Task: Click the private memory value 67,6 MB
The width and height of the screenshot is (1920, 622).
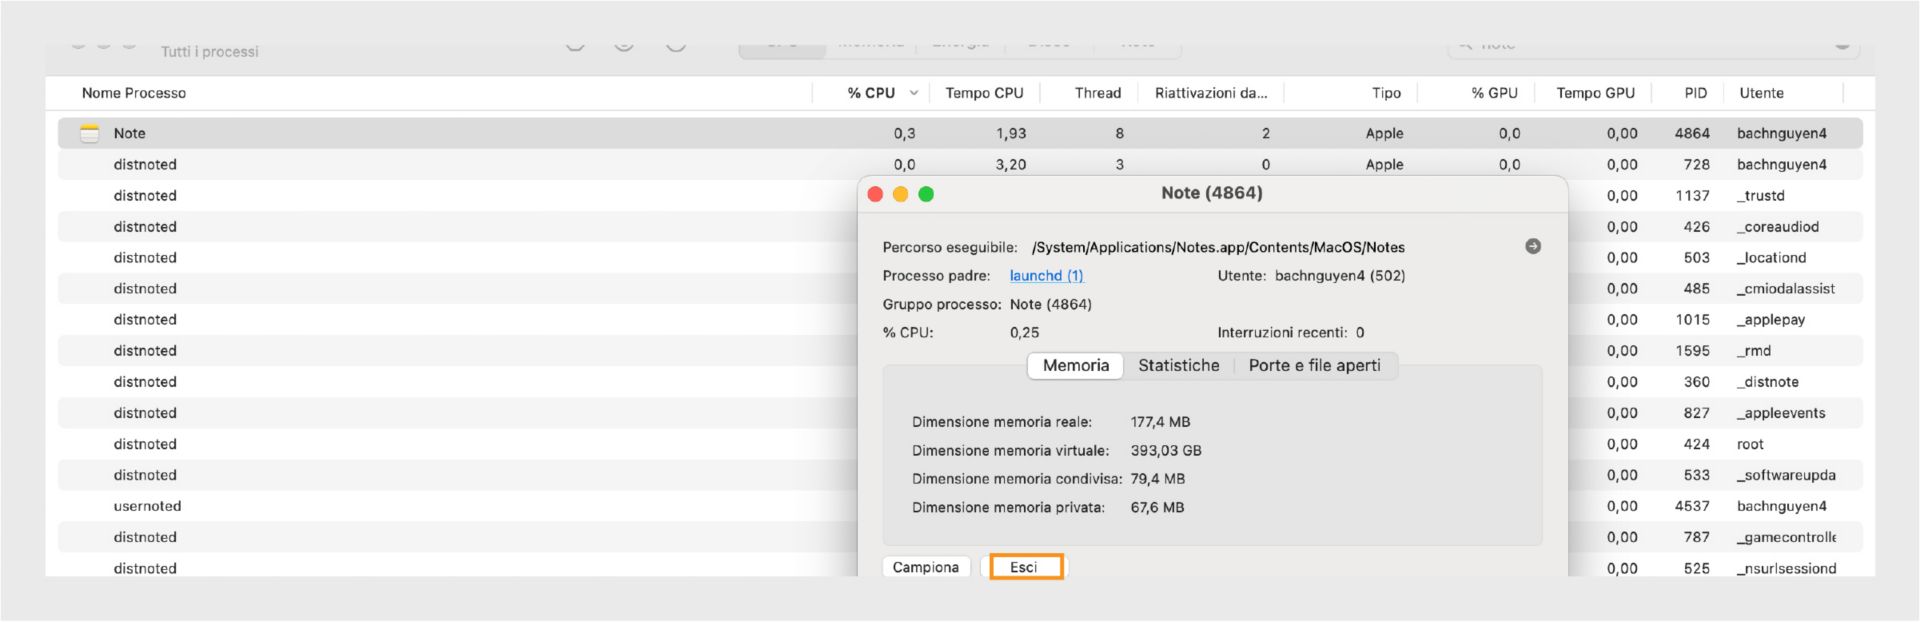Action: tap(1157, 508)
